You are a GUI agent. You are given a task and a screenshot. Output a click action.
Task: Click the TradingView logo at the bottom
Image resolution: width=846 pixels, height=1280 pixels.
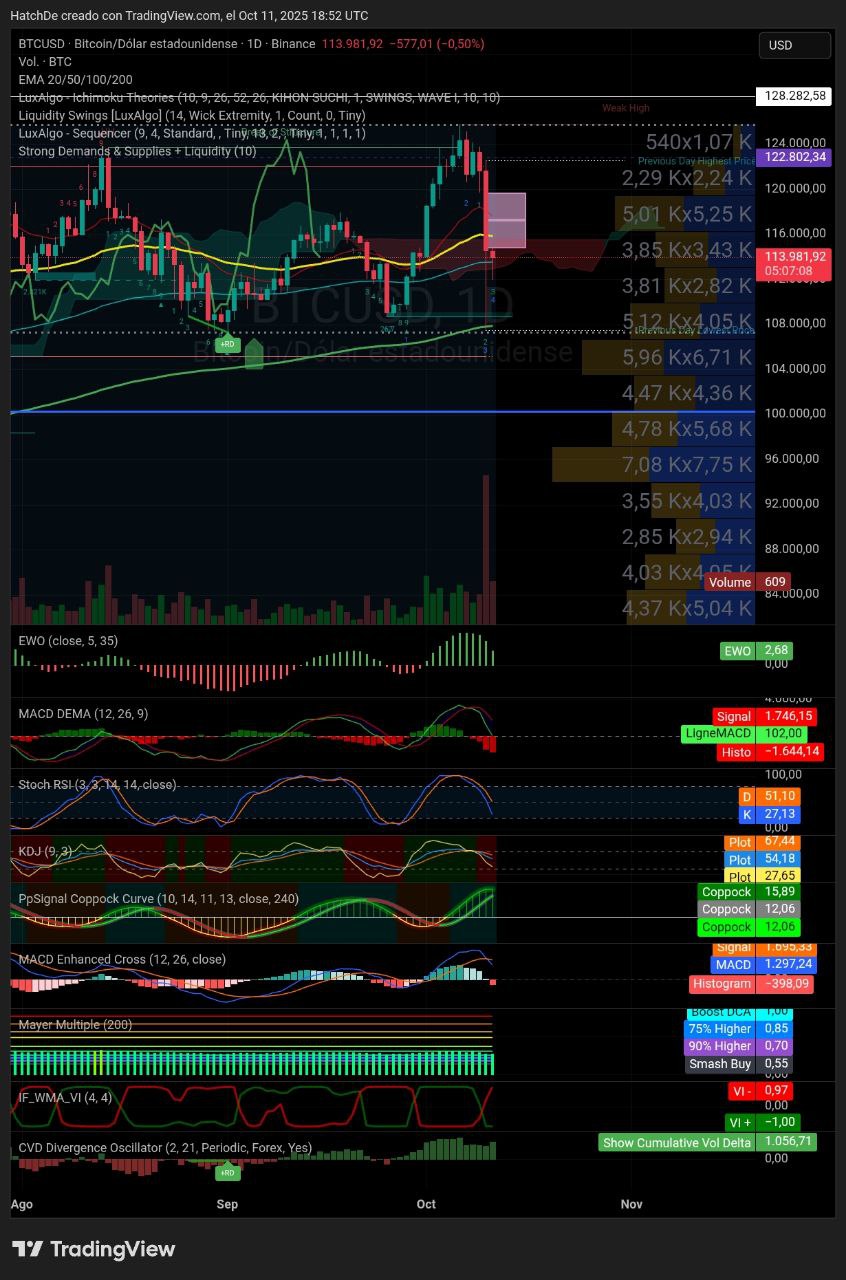click(93, 1249)
